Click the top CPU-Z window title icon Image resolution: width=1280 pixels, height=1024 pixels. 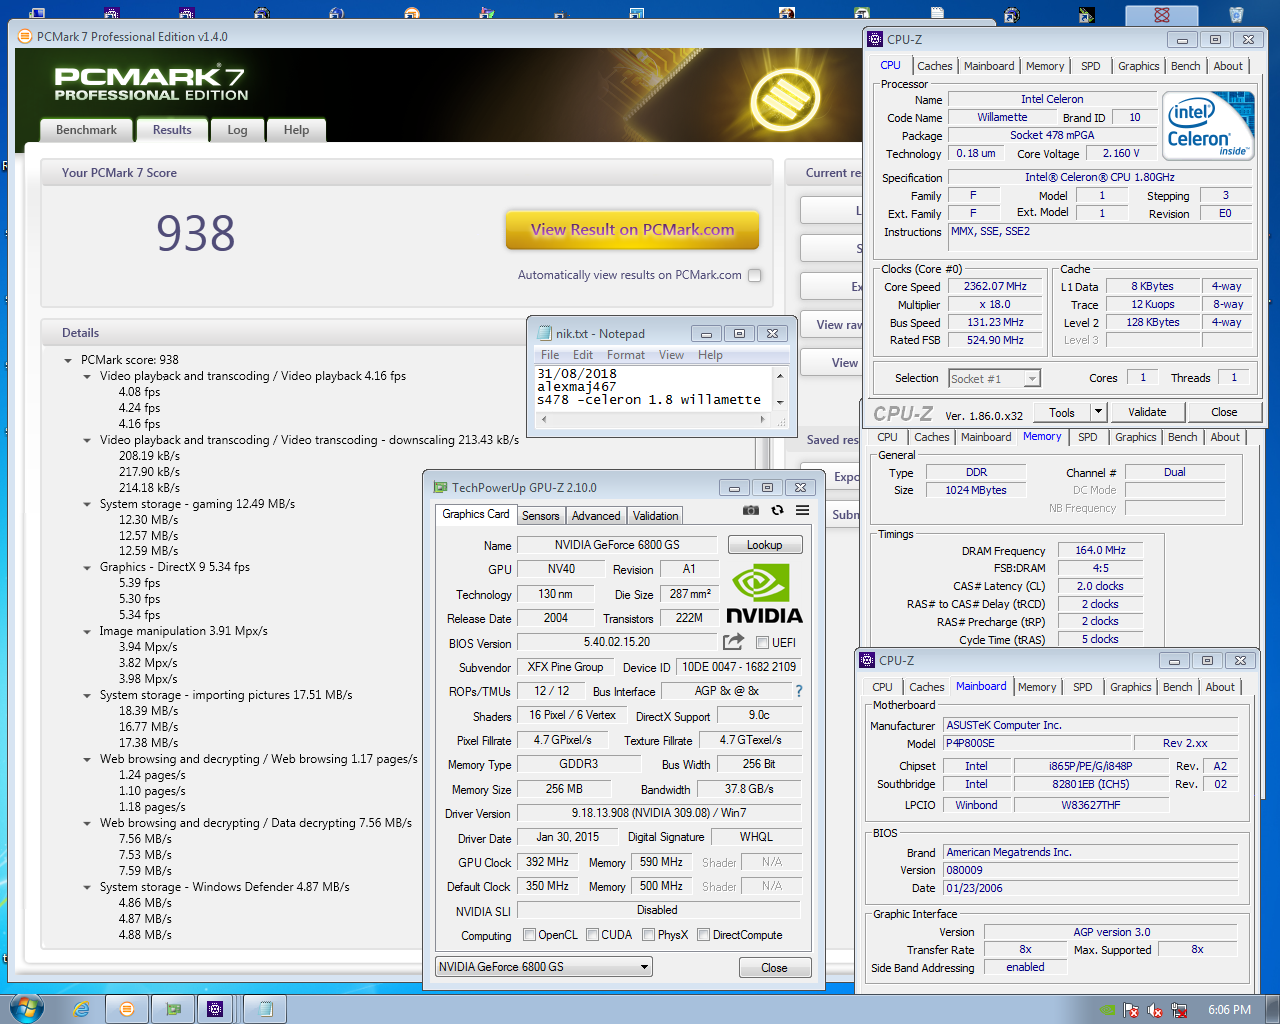point(875,39)
